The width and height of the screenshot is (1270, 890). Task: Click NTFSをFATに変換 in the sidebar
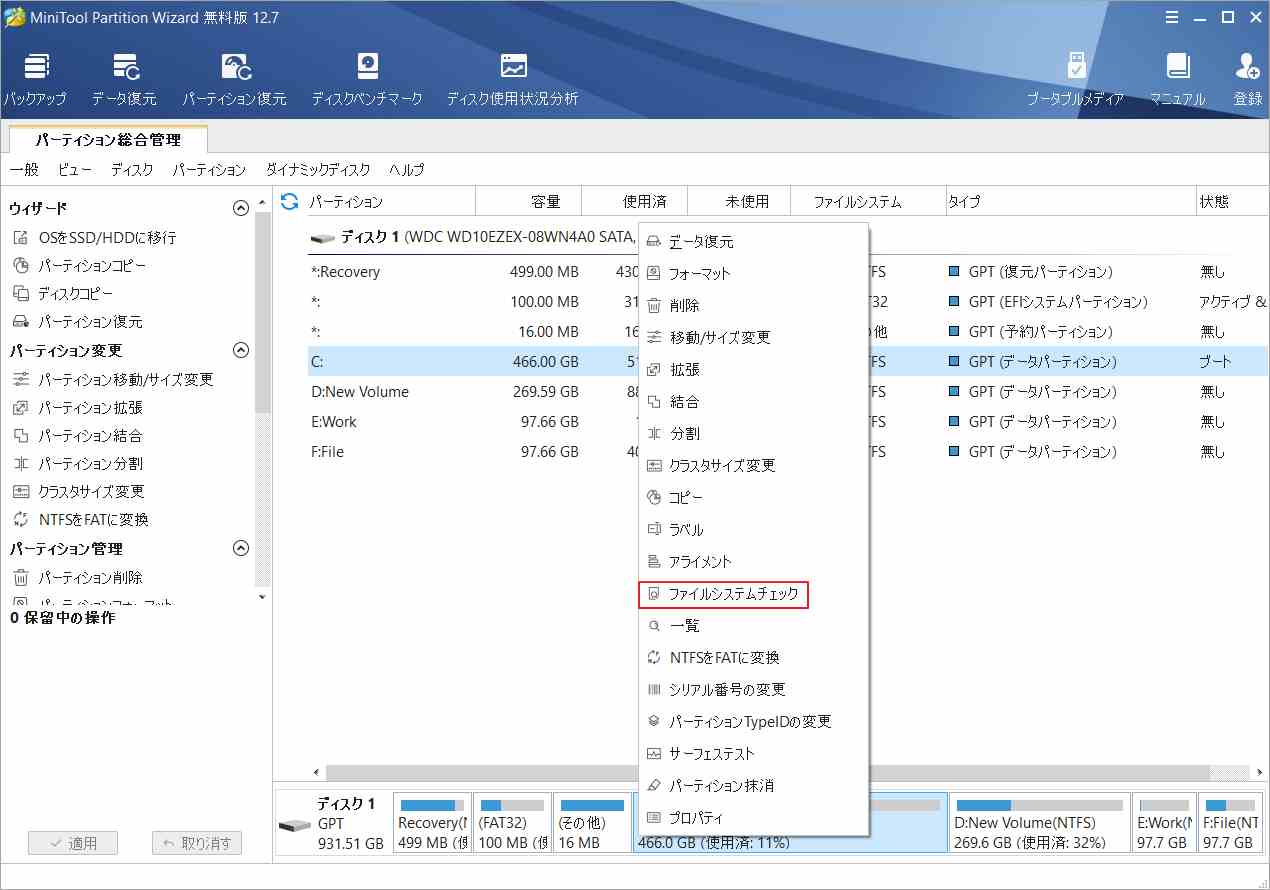click(93, 520)
